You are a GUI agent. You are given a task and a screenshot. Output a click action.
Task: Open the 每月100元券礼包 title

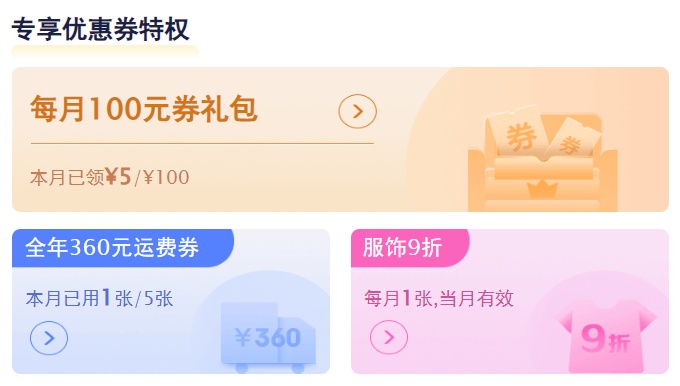[144, 109]
